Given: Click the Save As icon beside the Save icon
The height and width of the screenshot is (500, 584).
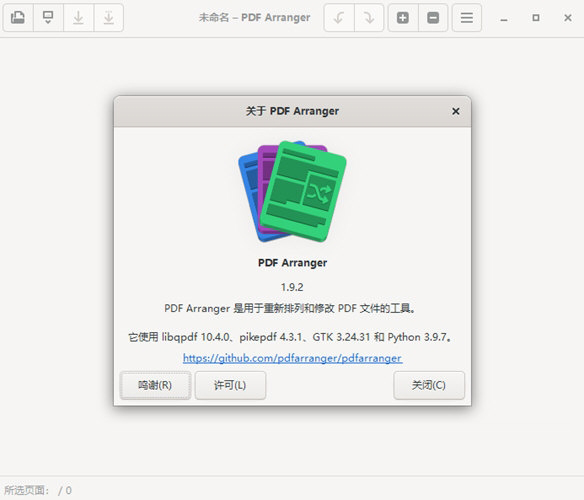Looking at the screenshot, I should (x=108, y=18).
